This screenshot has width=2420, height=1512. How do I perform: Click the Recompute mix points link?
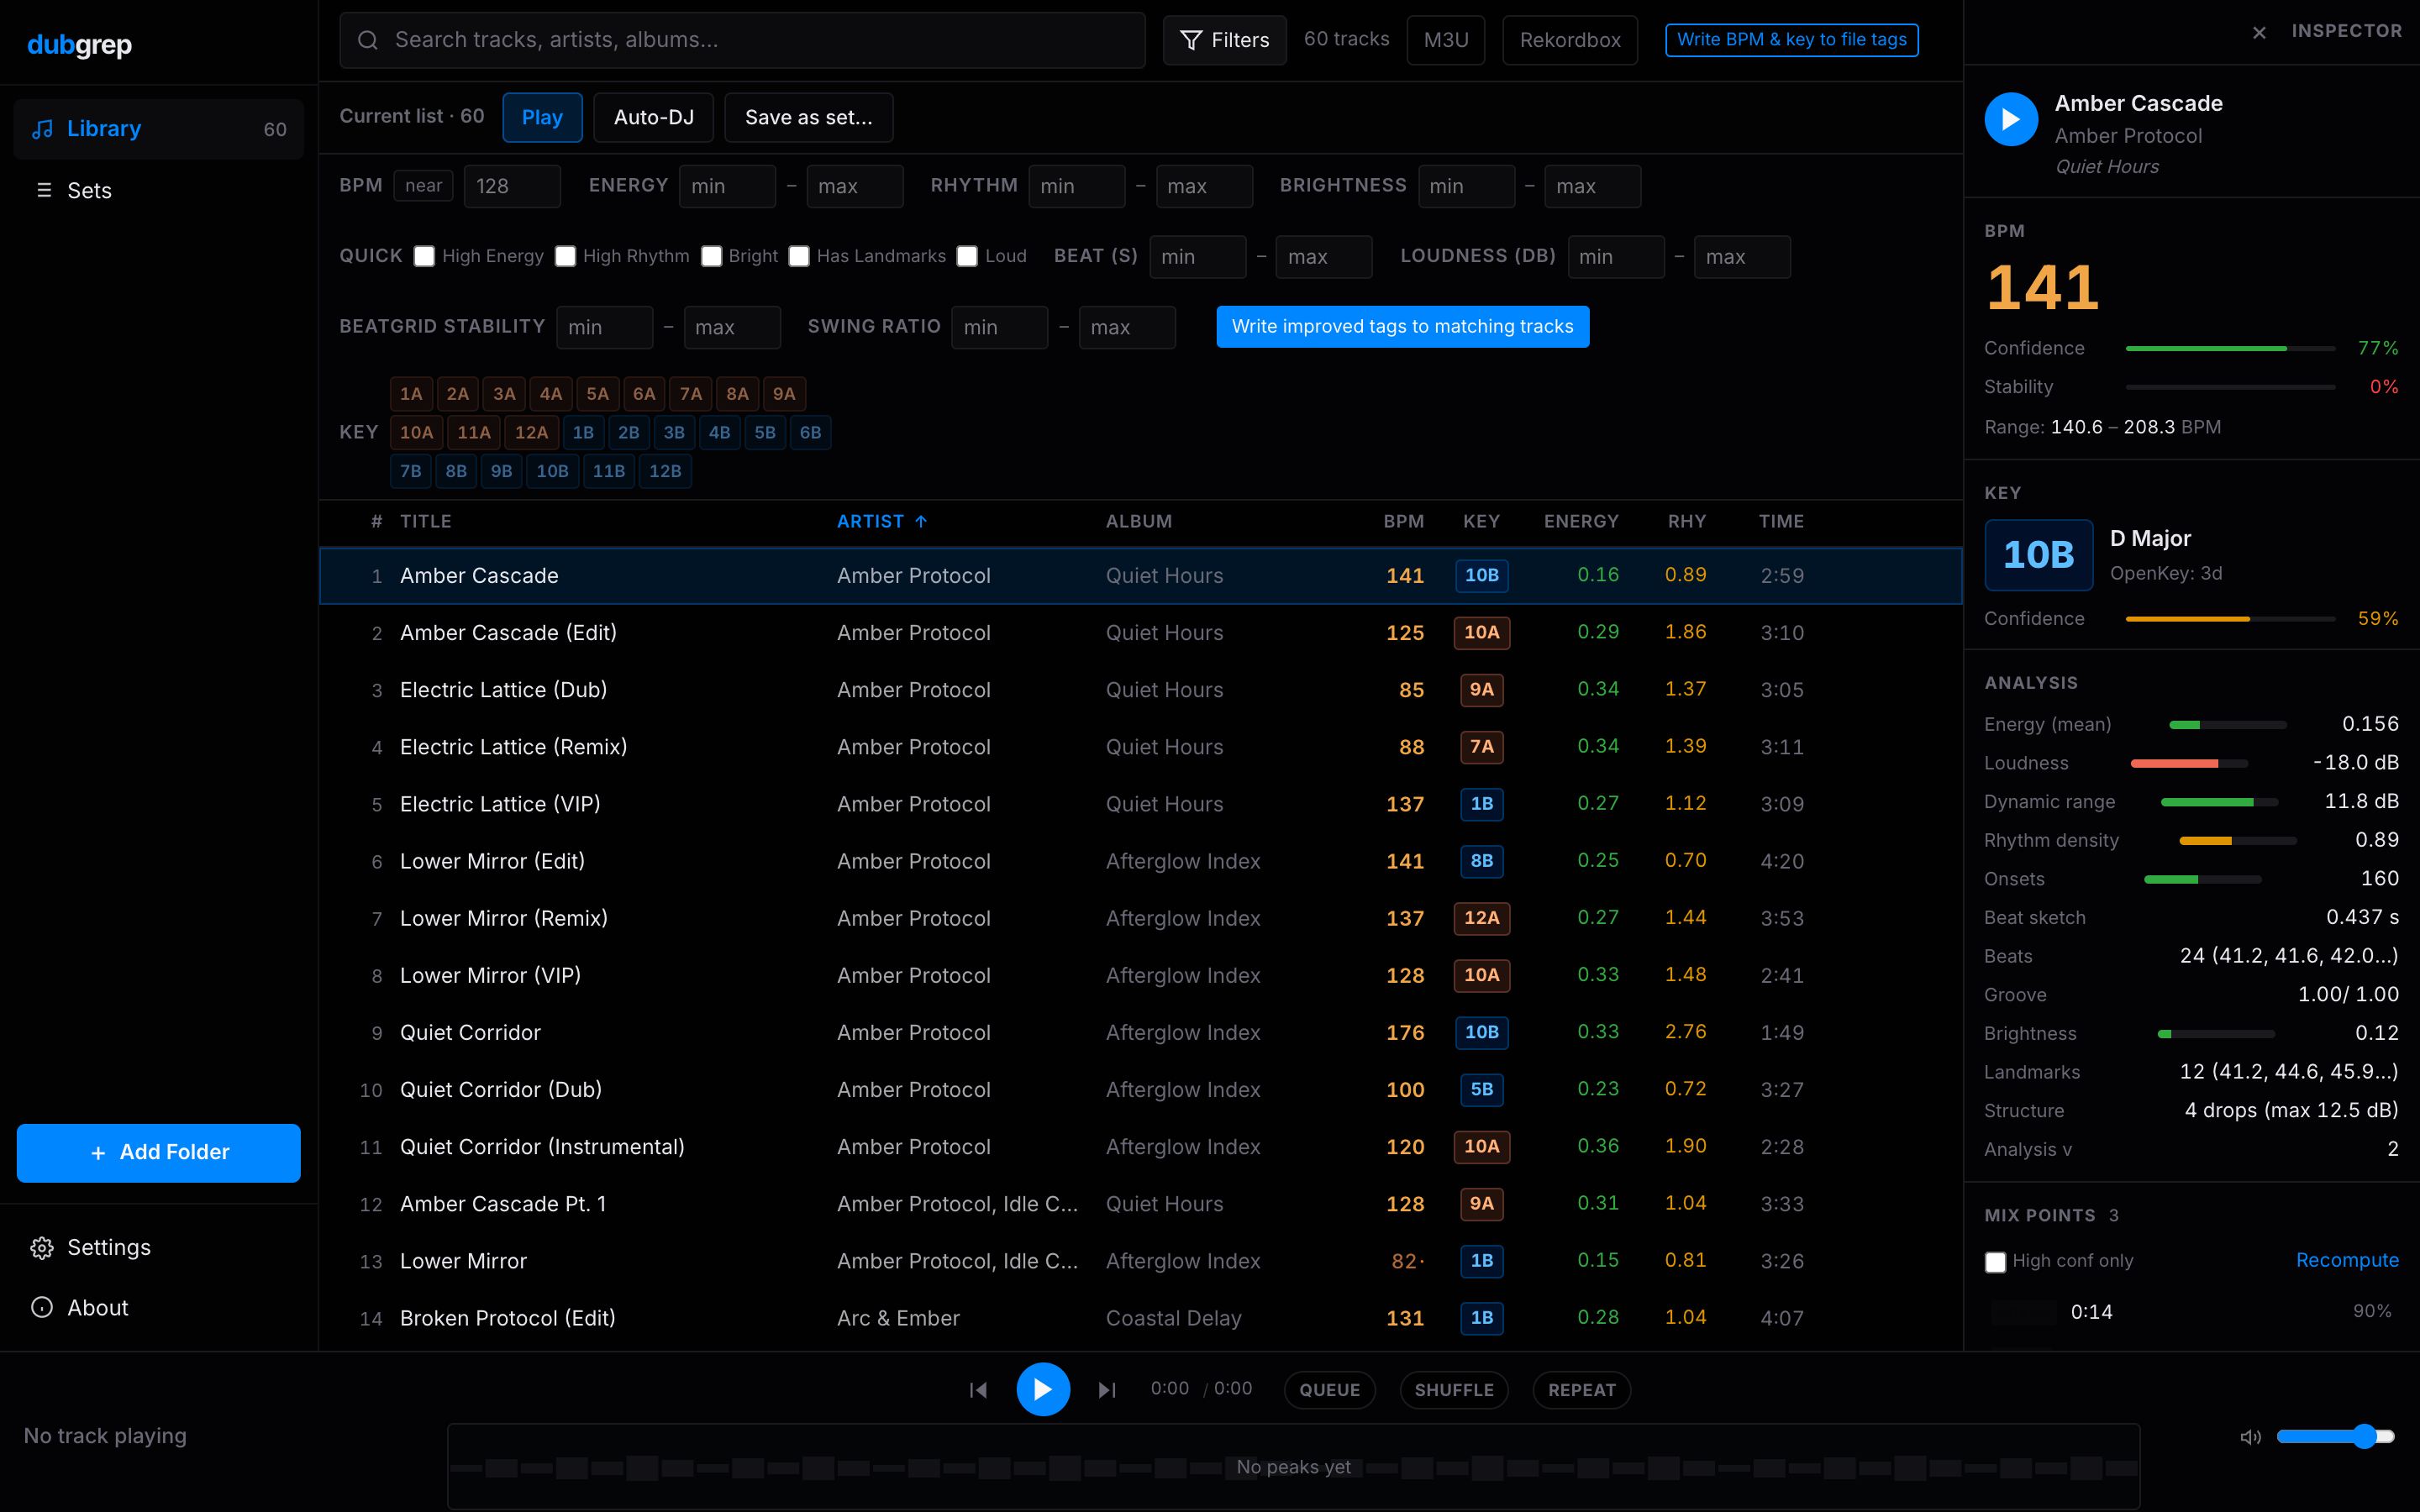click(x=2347, y=1261)
